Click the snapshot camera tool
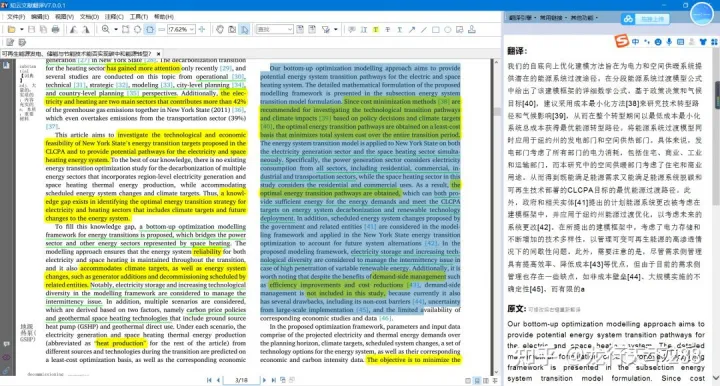This screenshot has height=386, width=720. [232, 29]
